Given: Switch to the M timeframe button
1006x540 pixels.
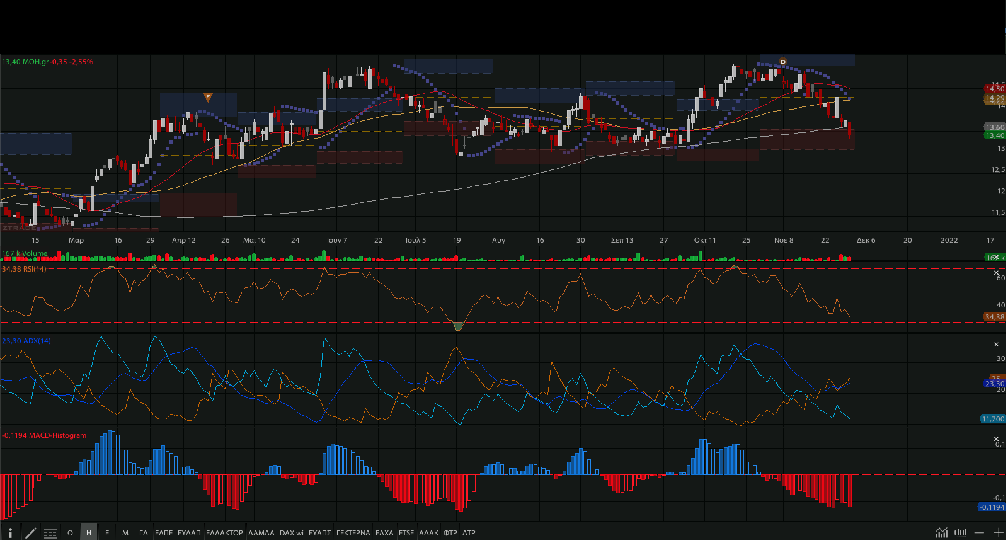Looking at the screenshot, I should click(x=125, y=533).
